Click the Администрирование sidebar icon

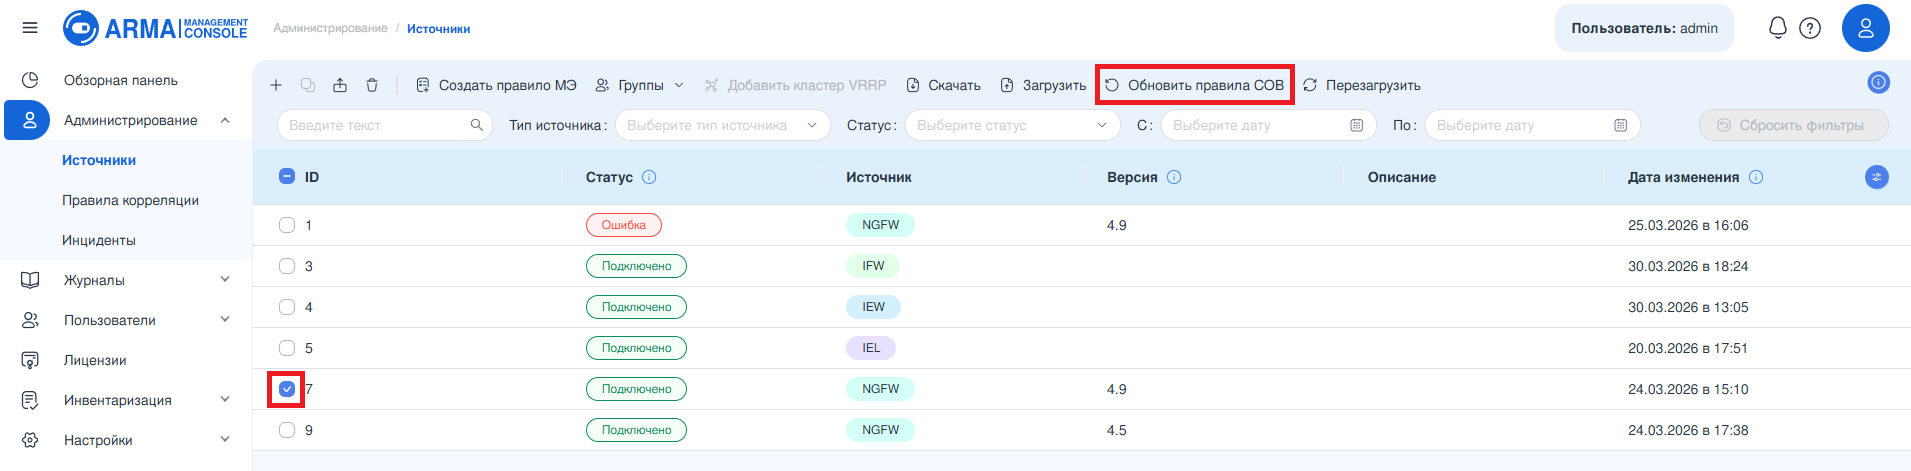(28, 120)
